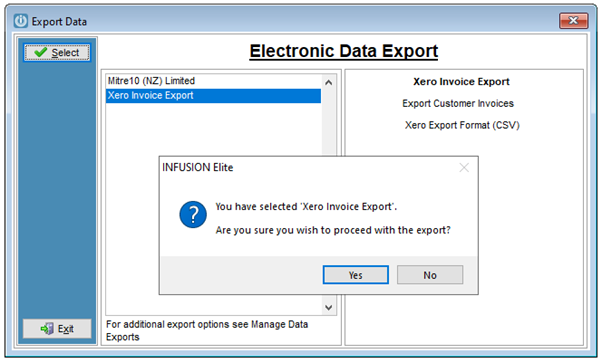The height and width of the screenshot is (363, 602).
Task: Click the proceed with the export question text
Action: [333, 230]
